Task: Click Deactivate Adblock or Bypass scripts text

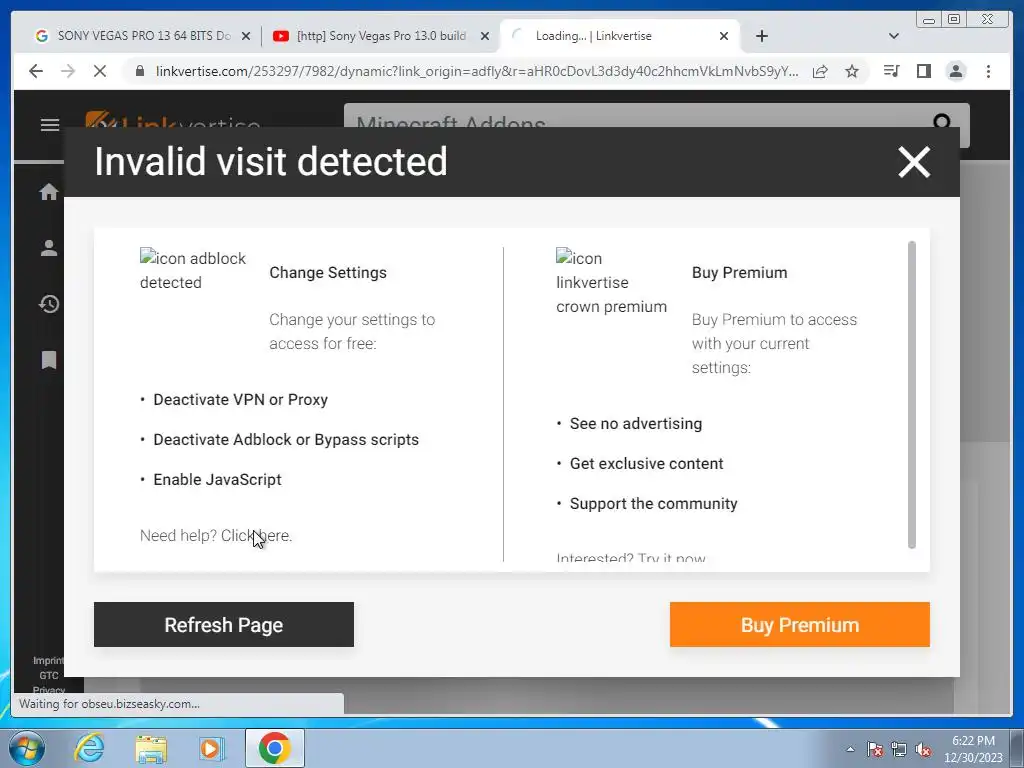Action: (286, 440)
